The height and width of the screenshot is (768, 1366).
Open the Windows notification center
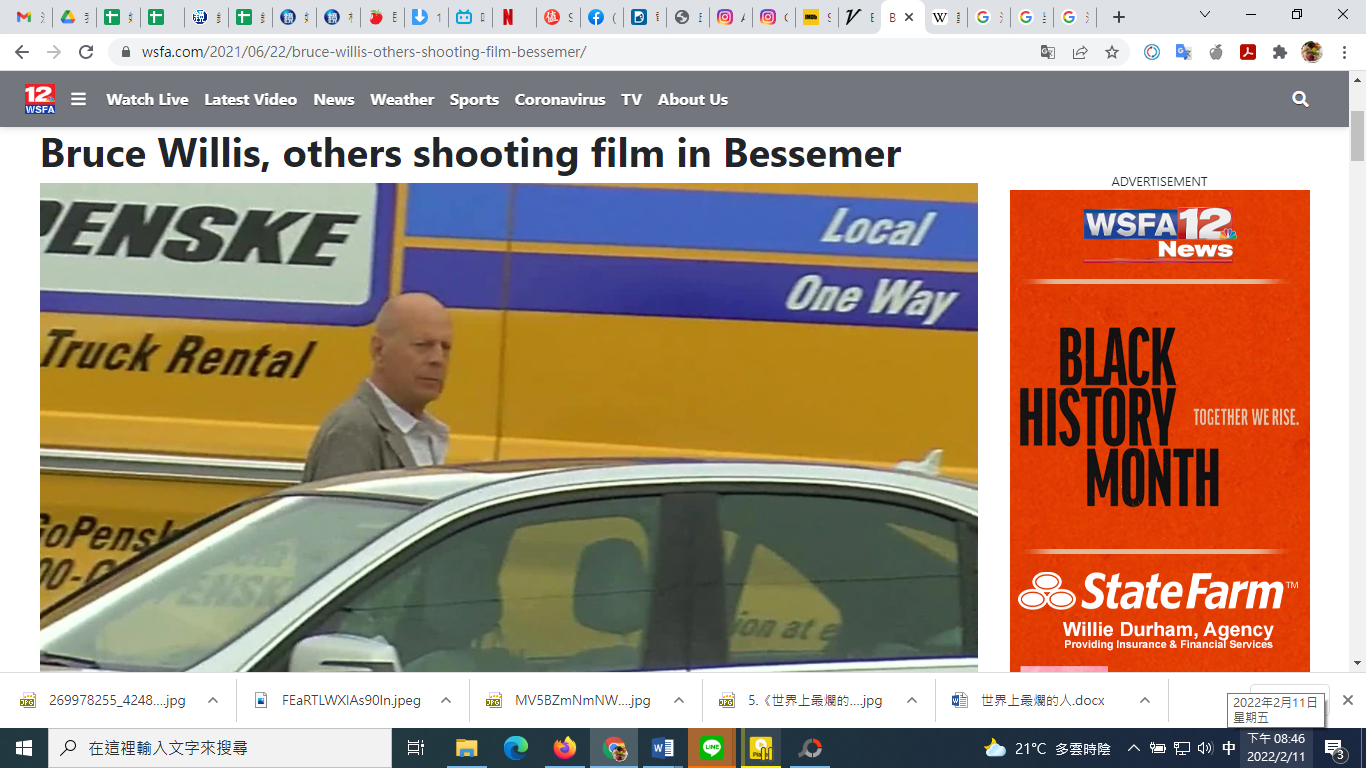click(x=1334, y=748)
